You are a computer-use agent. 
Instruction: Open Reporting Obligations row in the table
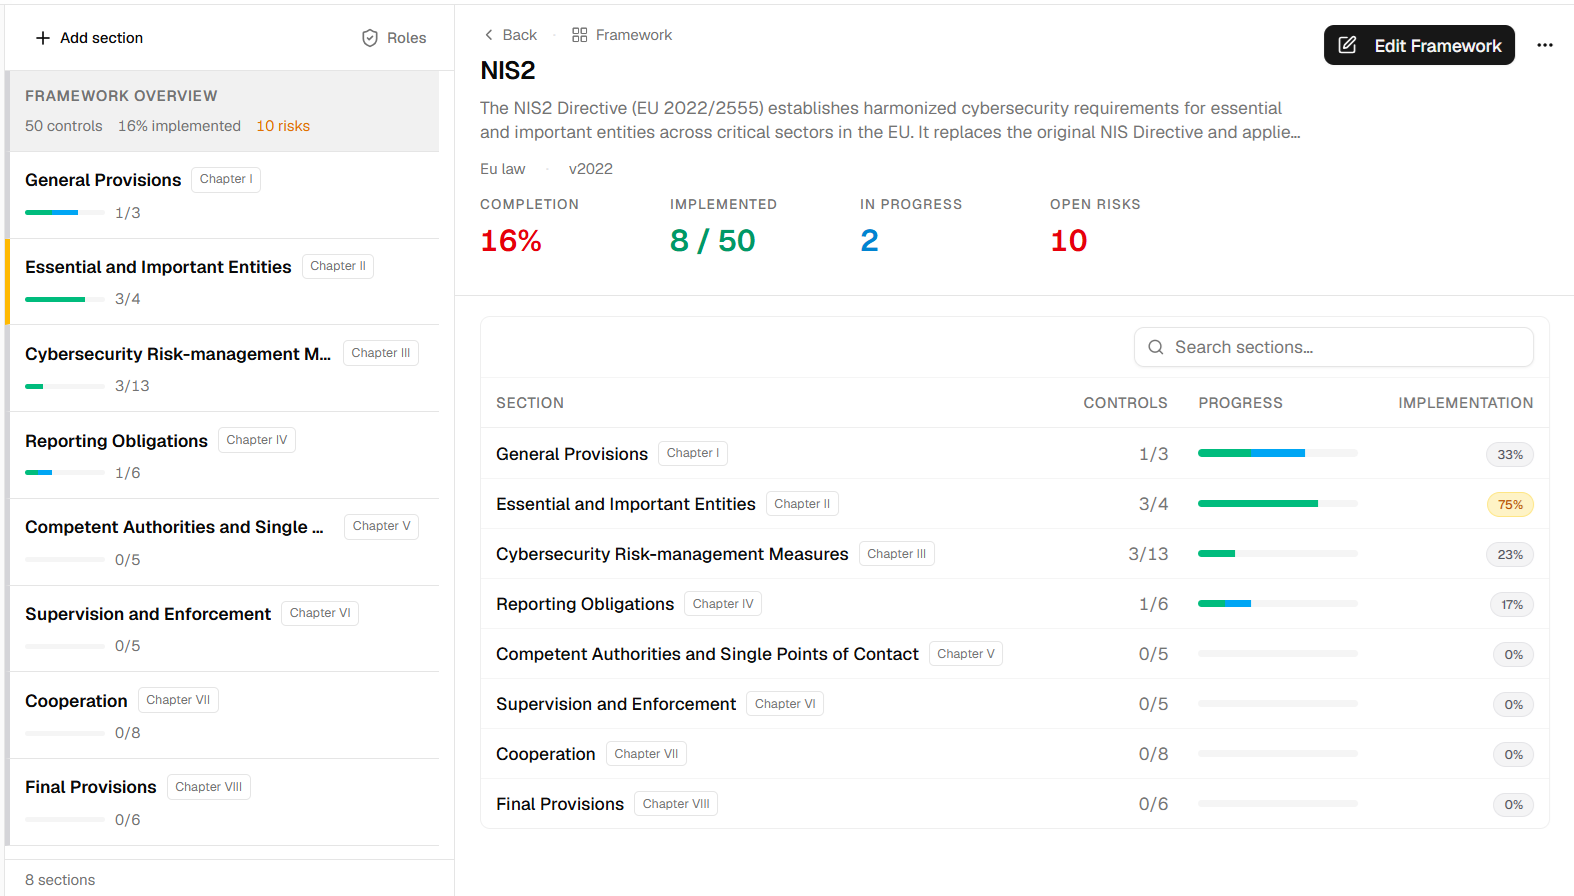(1015, 604)
